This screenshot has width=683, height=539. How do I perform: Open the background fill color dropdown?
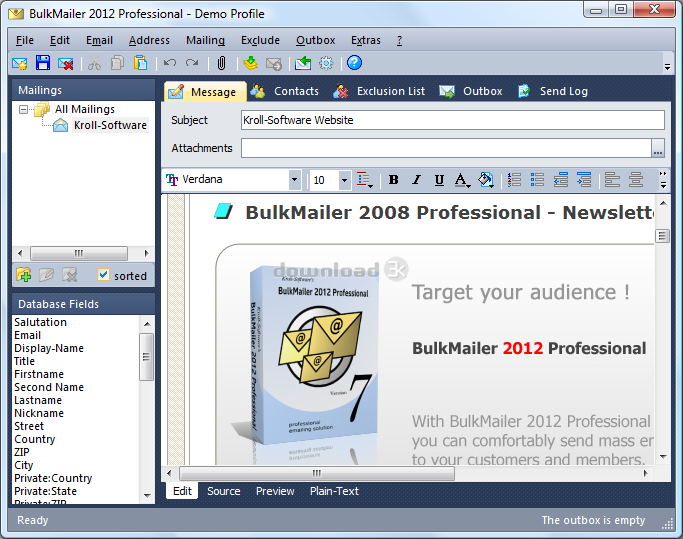[x=486, y=180]
